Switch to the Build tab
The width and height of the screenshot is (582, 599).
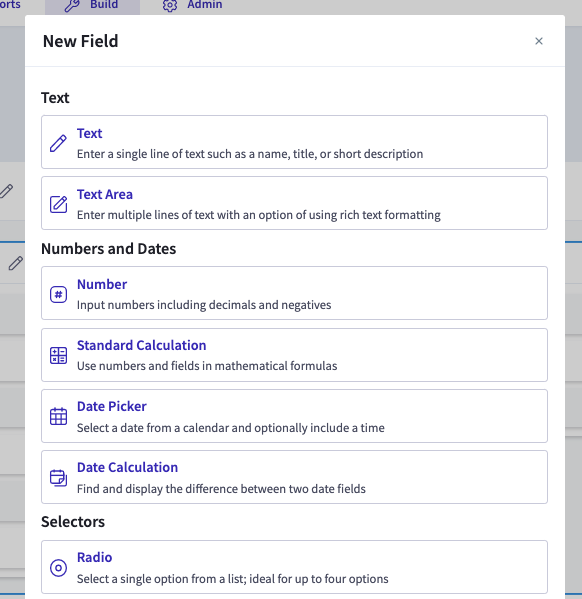92,6
